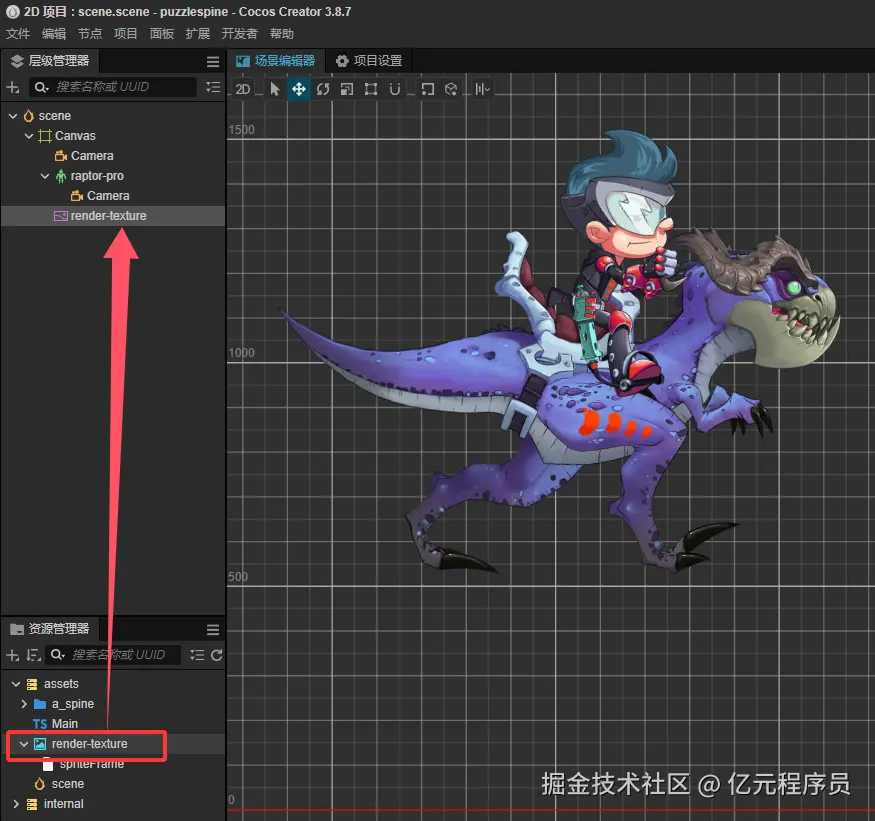
Task: Open the 节点 menu
Action: (90, 33)
